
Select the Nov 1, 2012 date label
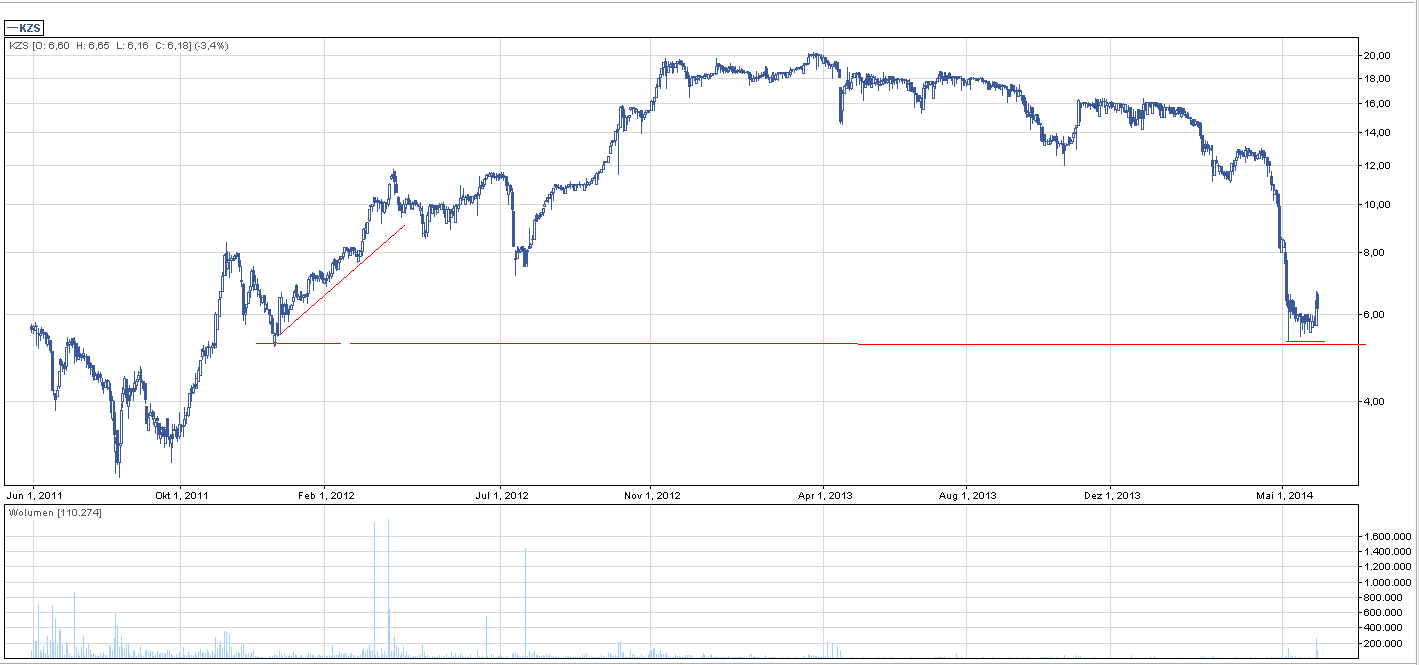pos(651,495)
